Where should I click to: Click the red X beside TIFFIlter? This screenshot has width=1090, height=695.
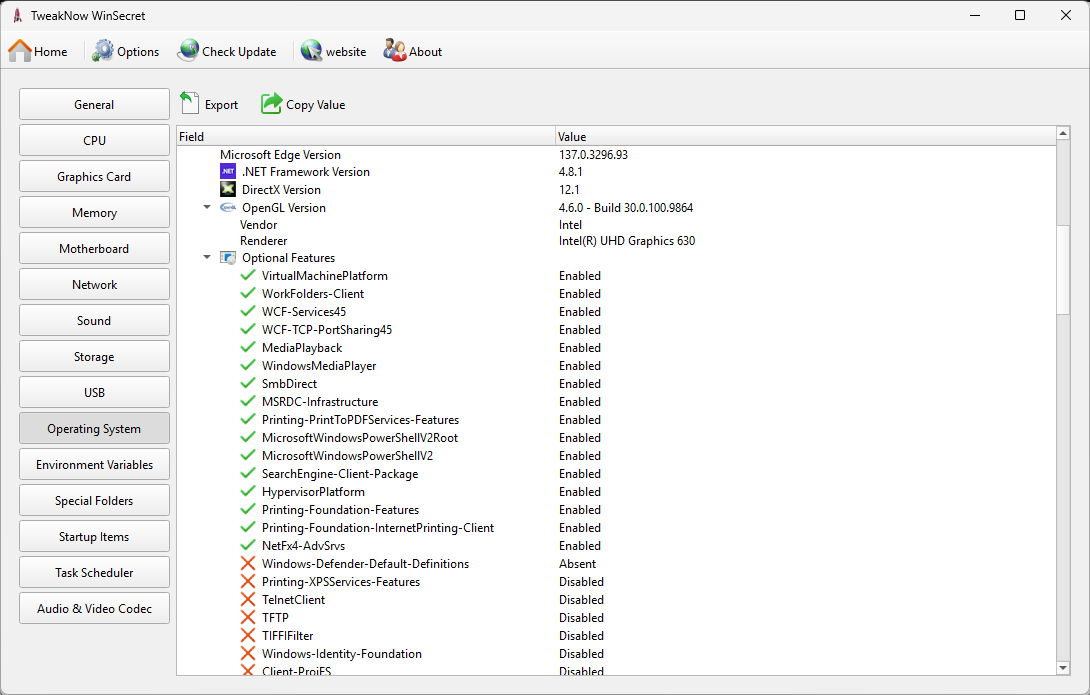point(247,636)
